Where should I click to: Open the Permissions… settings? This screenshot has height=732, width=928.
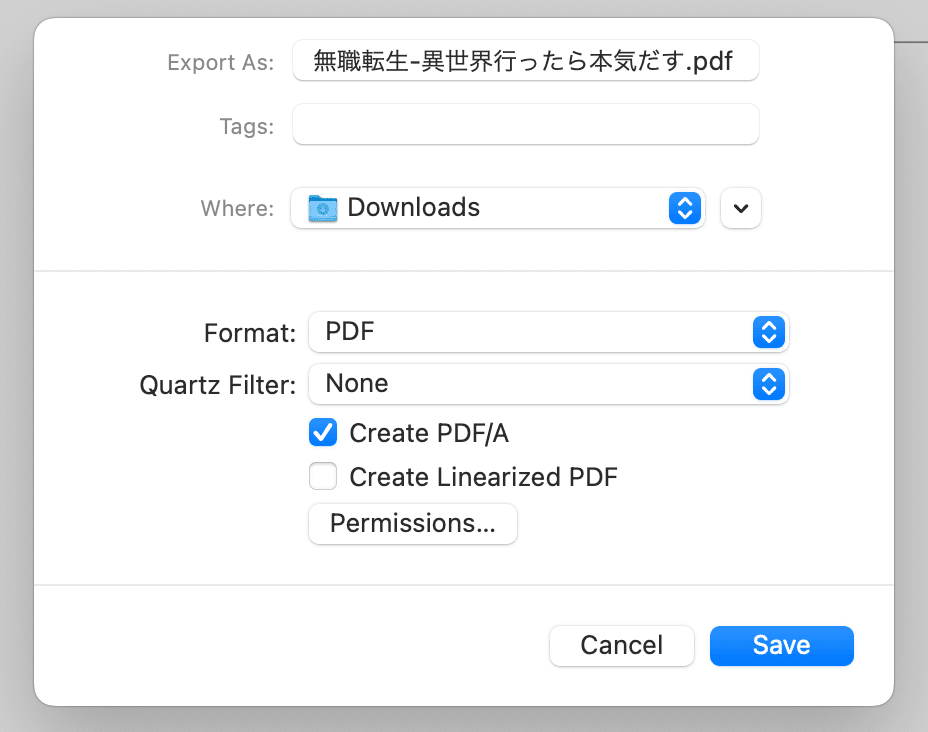(x=413, y=524)
